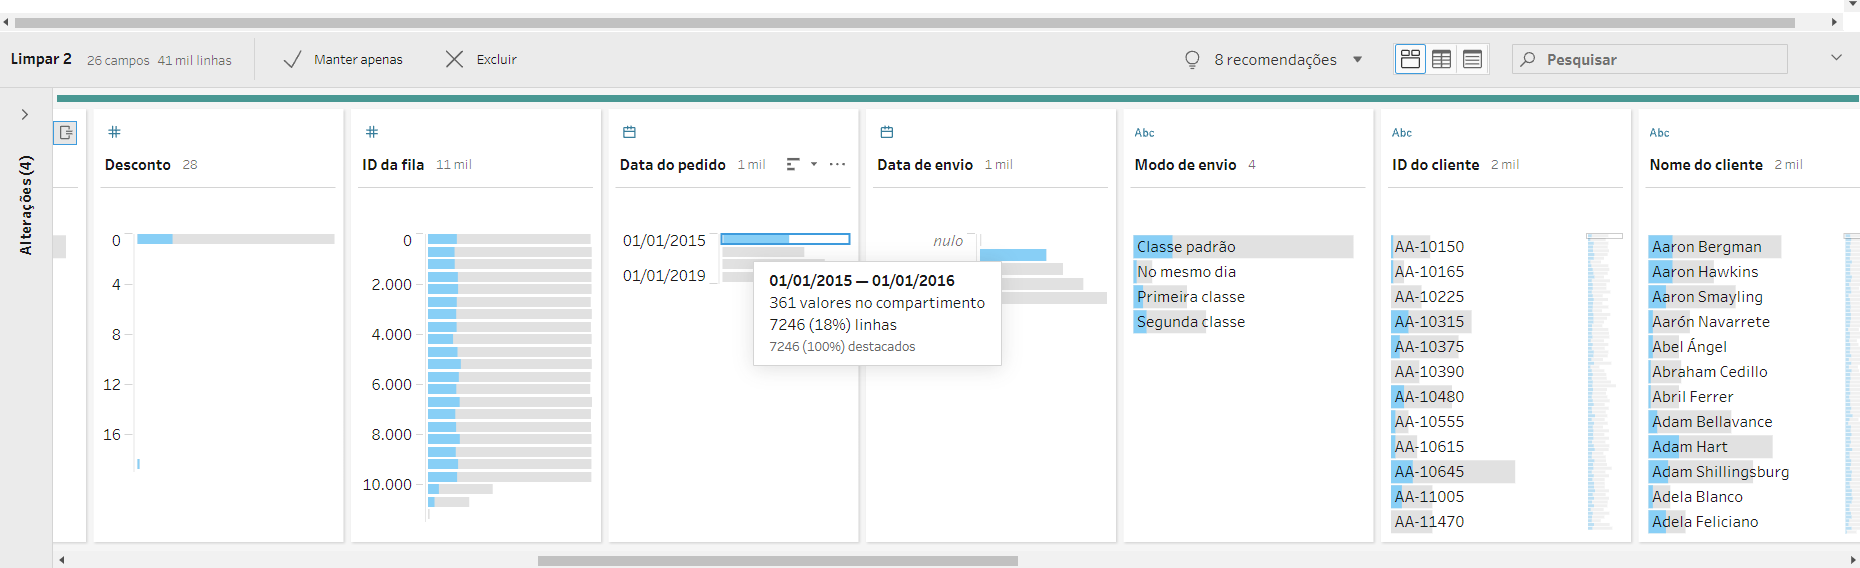
Task: Click the ID do cliente minimap scroll strip
Action: (x=1603, y=382)
